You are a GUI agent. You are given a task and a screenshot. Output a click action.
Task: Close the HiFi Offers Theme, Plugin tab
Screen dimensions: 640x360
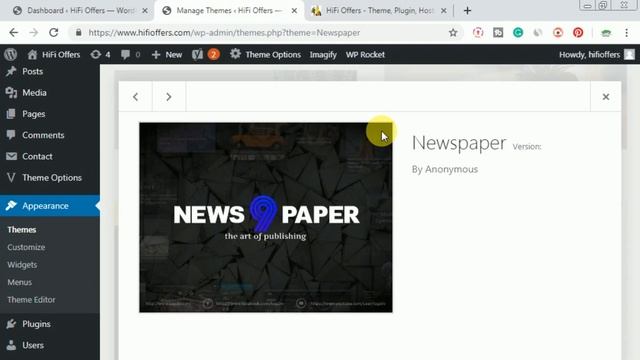[x=444, y=11]
